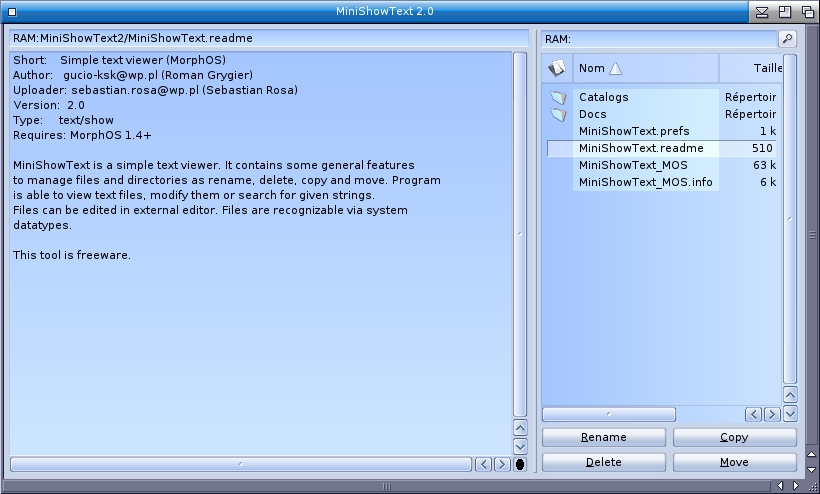
Task: Click the Docs folder icon
Action: point(558,114)
